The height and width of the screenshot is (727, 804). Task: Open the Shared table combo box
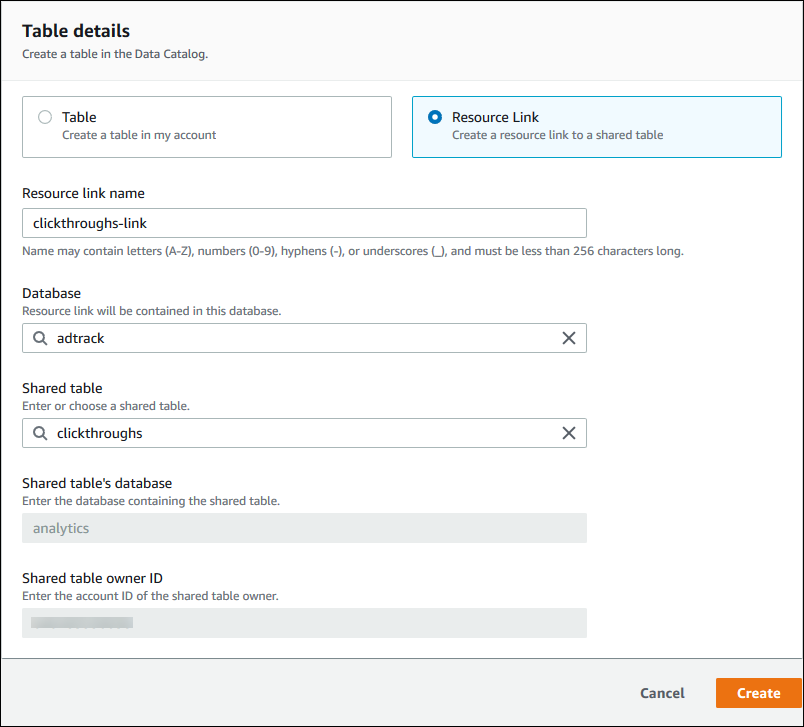[300, 433]
